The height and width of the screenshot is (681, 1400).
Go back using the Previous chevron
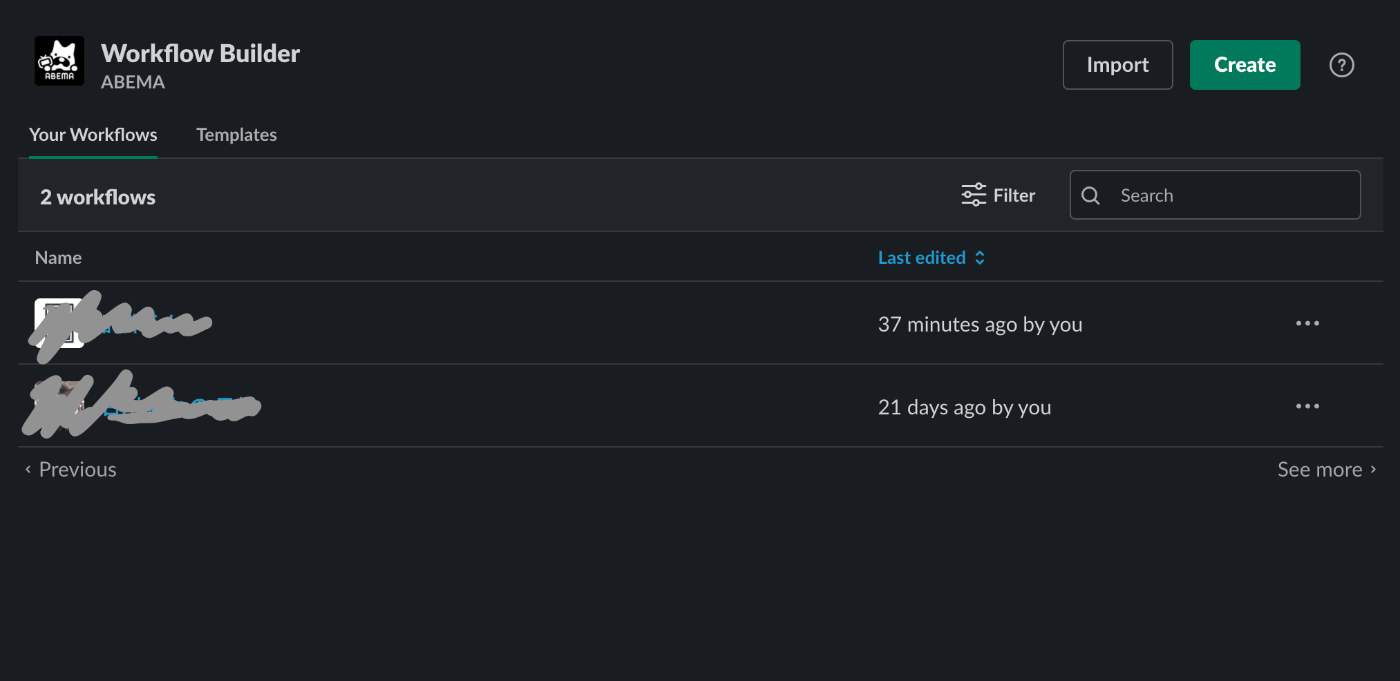70,469
